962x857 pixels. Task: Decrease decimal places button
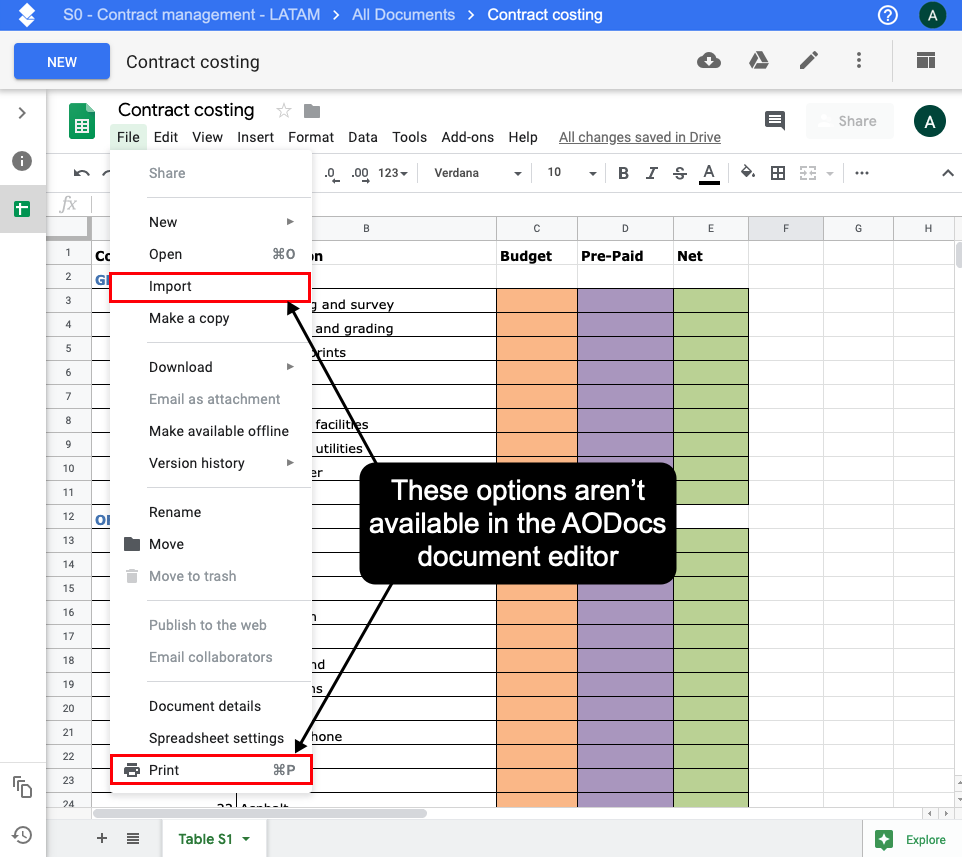pyautogui.click(x=331, y=174)
